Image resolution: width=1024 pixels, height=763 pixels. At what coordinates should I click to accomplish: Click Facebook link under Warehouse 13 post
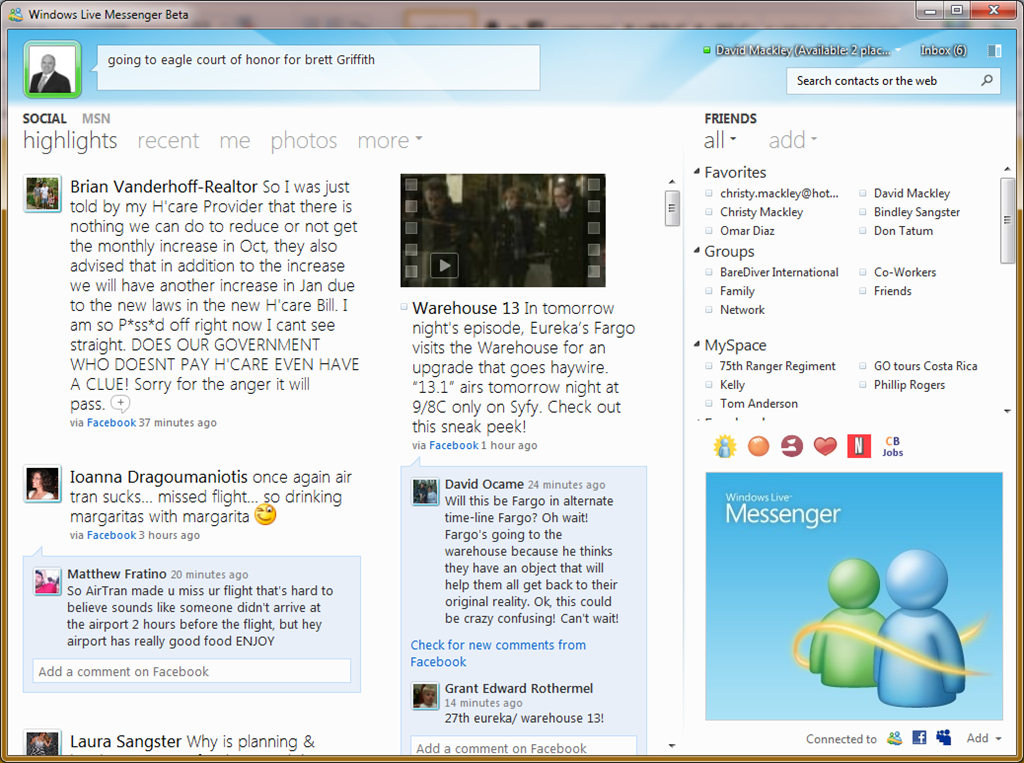tap(453, 445)
